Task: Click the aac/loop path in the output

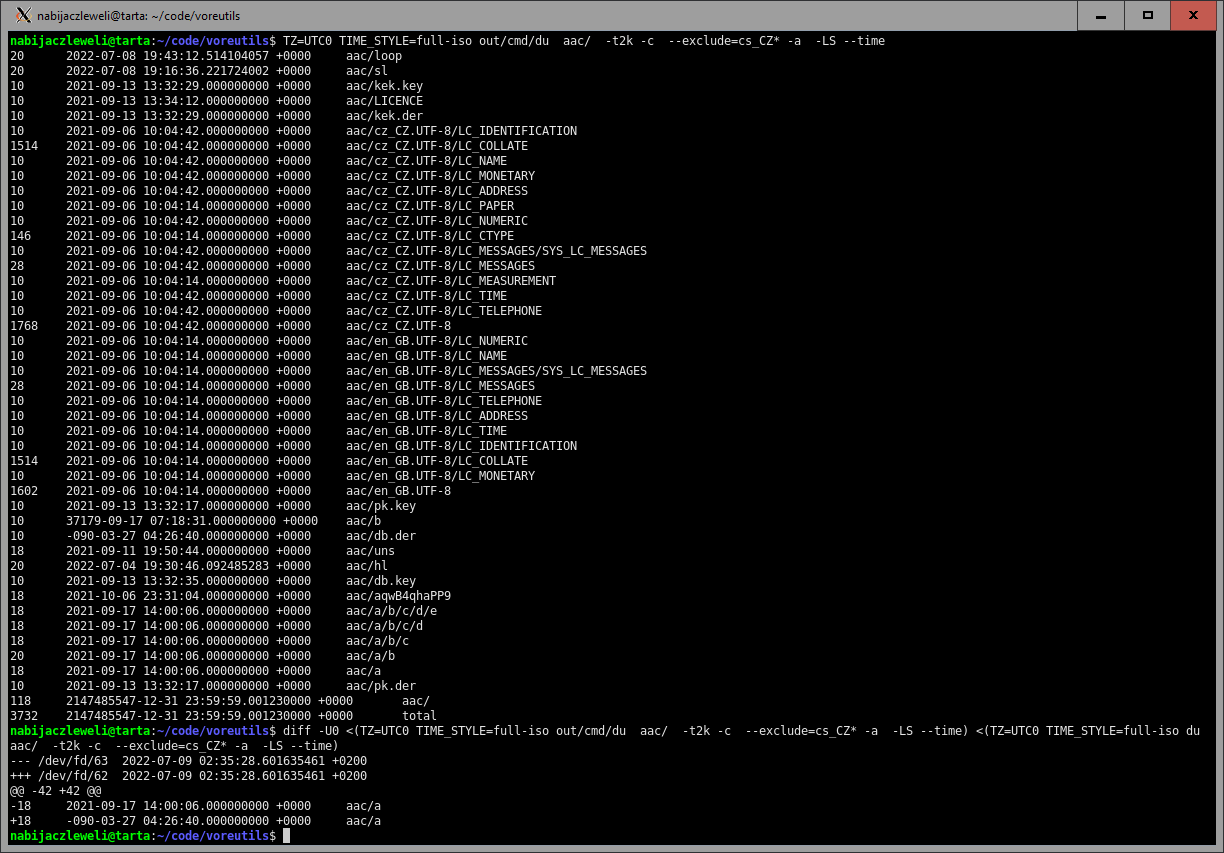Action: pos(373,56)
